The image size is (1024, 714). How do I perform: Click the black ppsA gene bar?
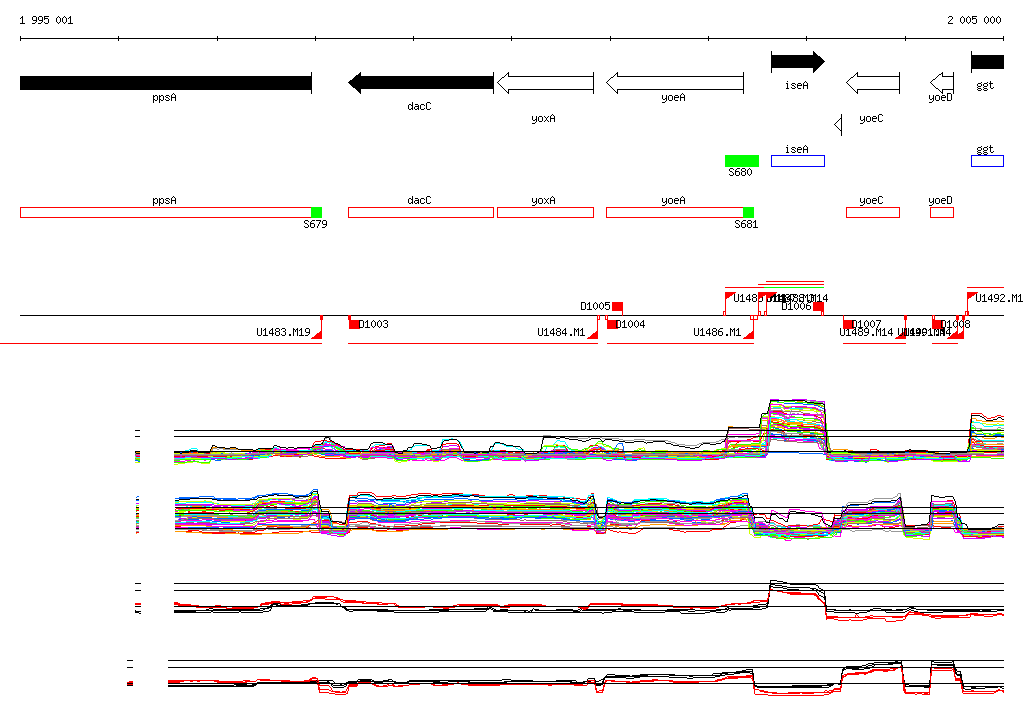coord(166,83)
